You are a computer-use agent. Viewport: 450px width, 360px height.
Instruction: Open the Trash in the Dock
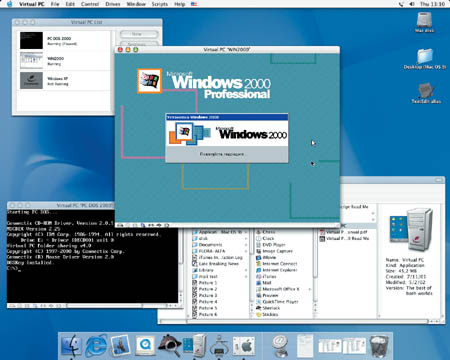[379, 346]
